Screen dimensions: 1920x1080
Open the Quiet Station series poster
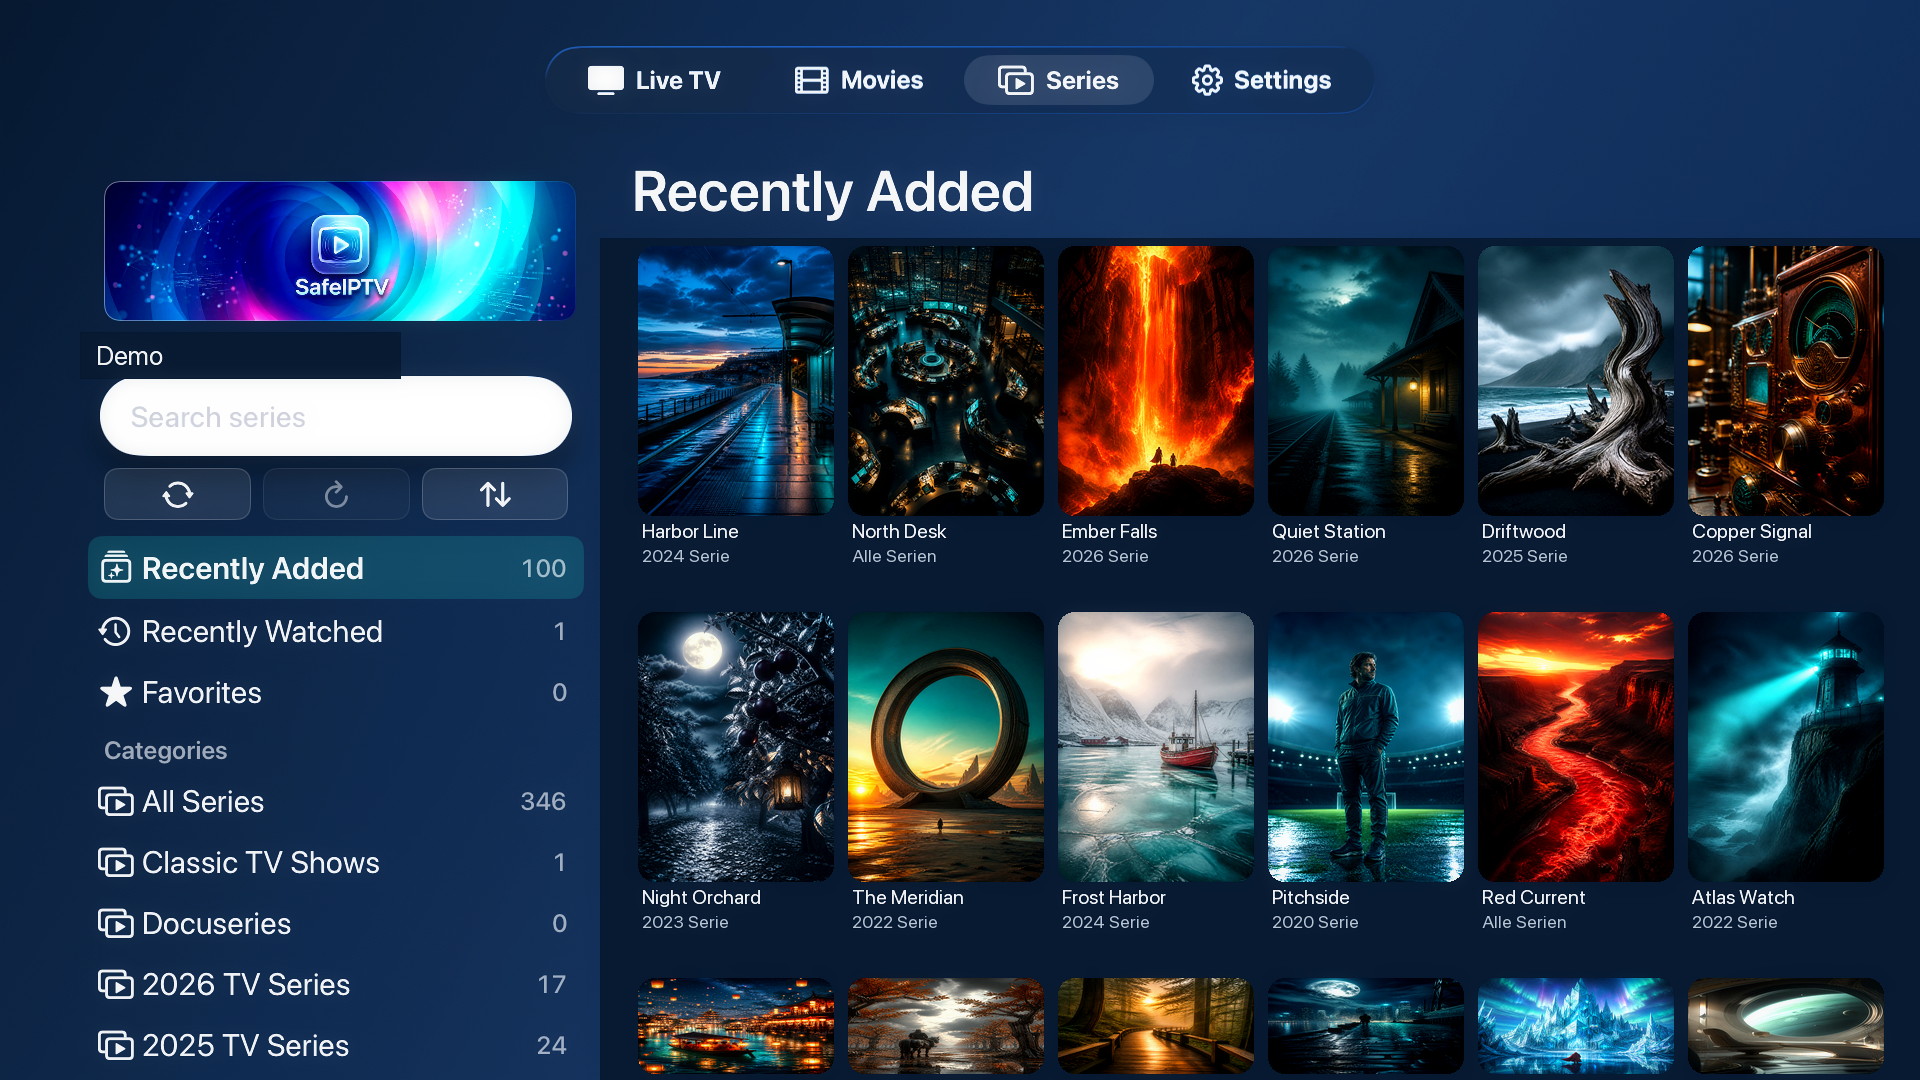coord(1366,381)
